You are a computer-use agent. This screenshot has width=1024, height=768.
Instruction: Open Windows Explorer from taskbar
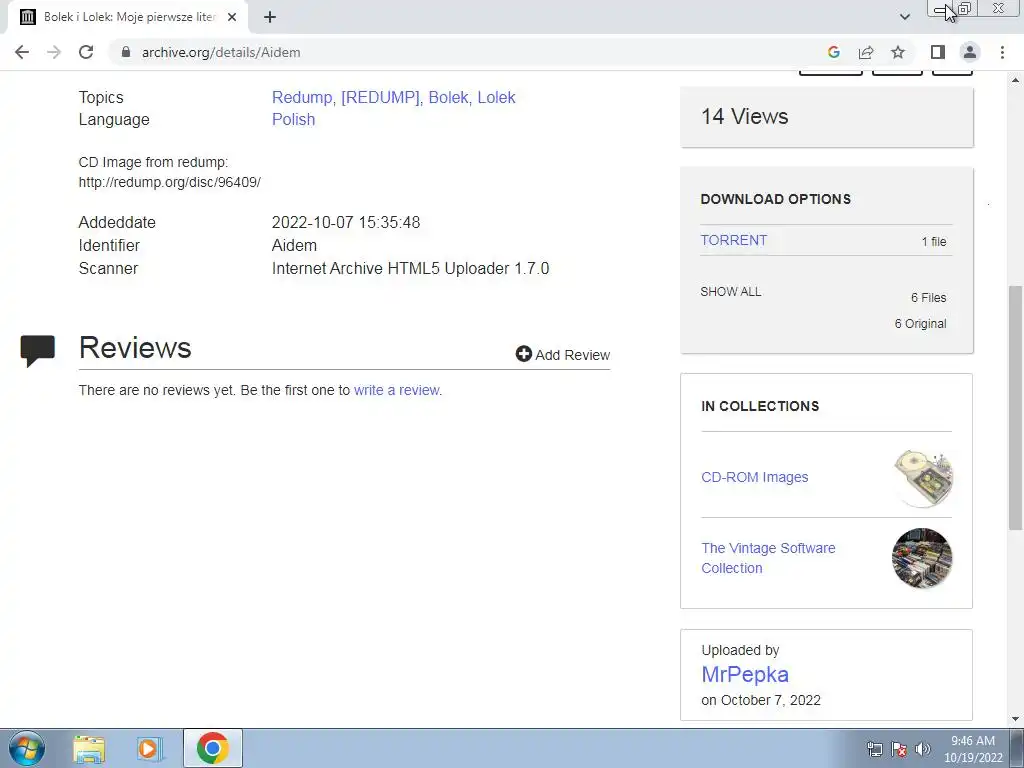[89, 748]
